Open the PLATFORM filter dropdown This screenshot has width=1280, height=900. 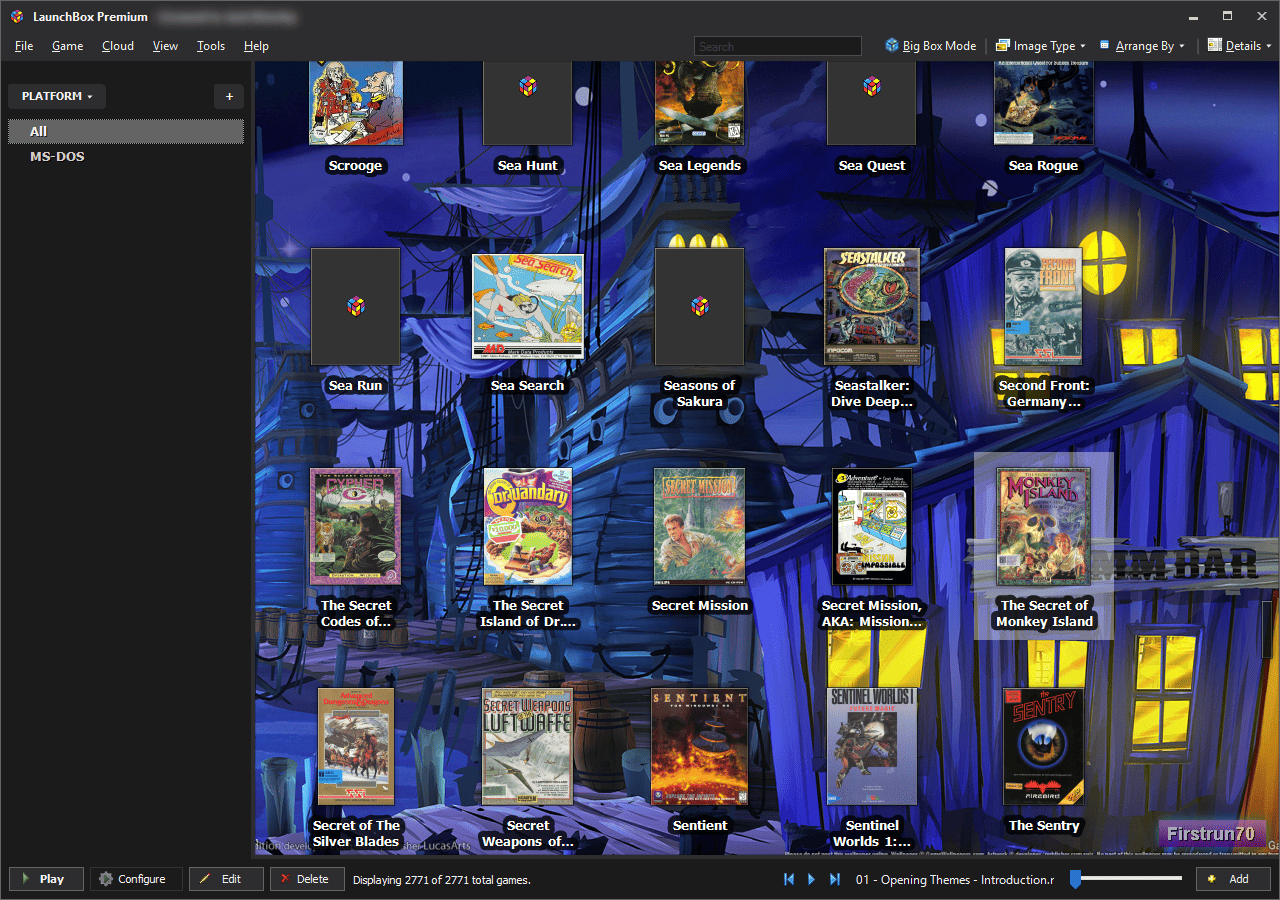coord(57,96)
